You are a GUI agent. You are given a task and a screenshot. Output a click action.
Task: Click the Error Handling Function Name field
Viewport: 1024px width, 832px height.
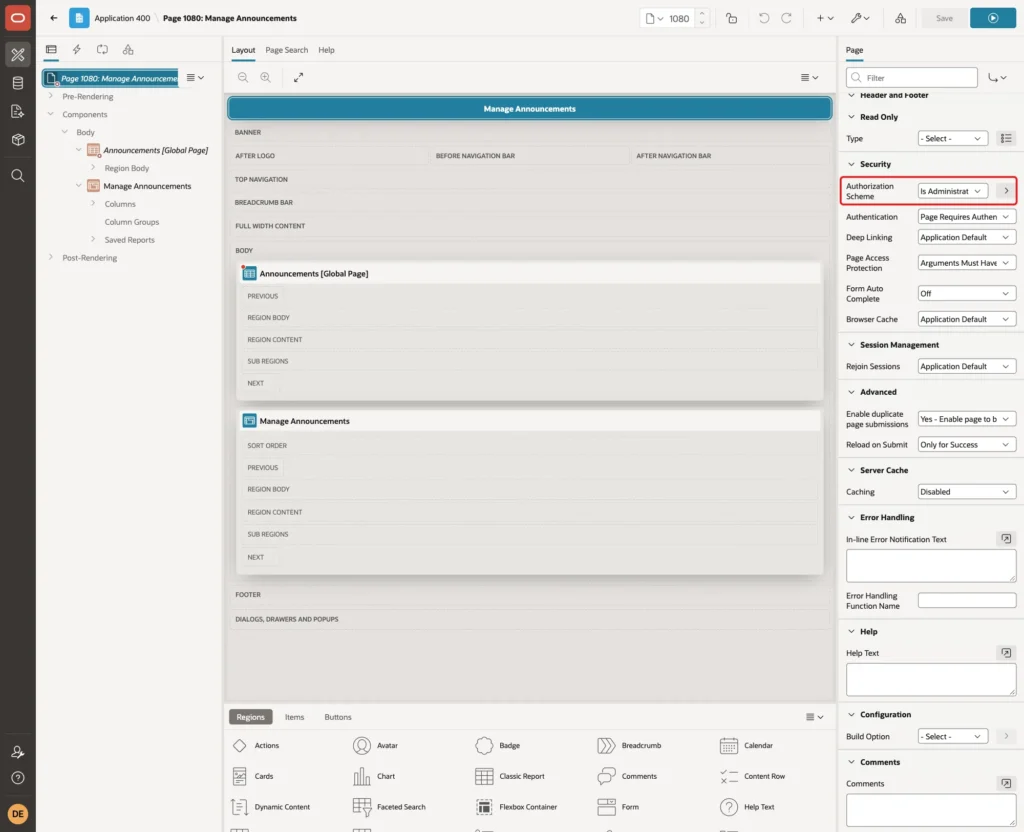[x=967, y=600]
